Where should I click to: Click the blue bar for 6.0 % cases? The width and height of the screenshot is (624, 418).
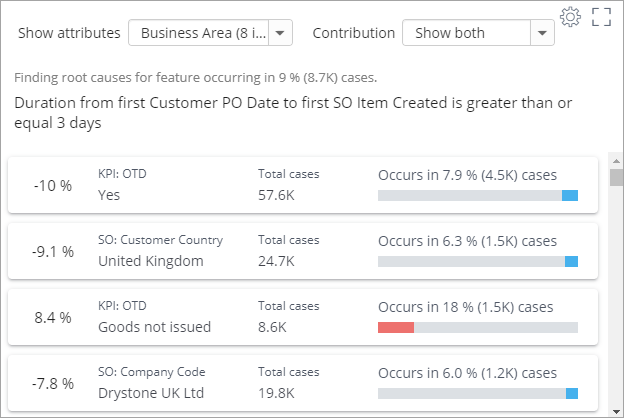click(x=571, y=394)
